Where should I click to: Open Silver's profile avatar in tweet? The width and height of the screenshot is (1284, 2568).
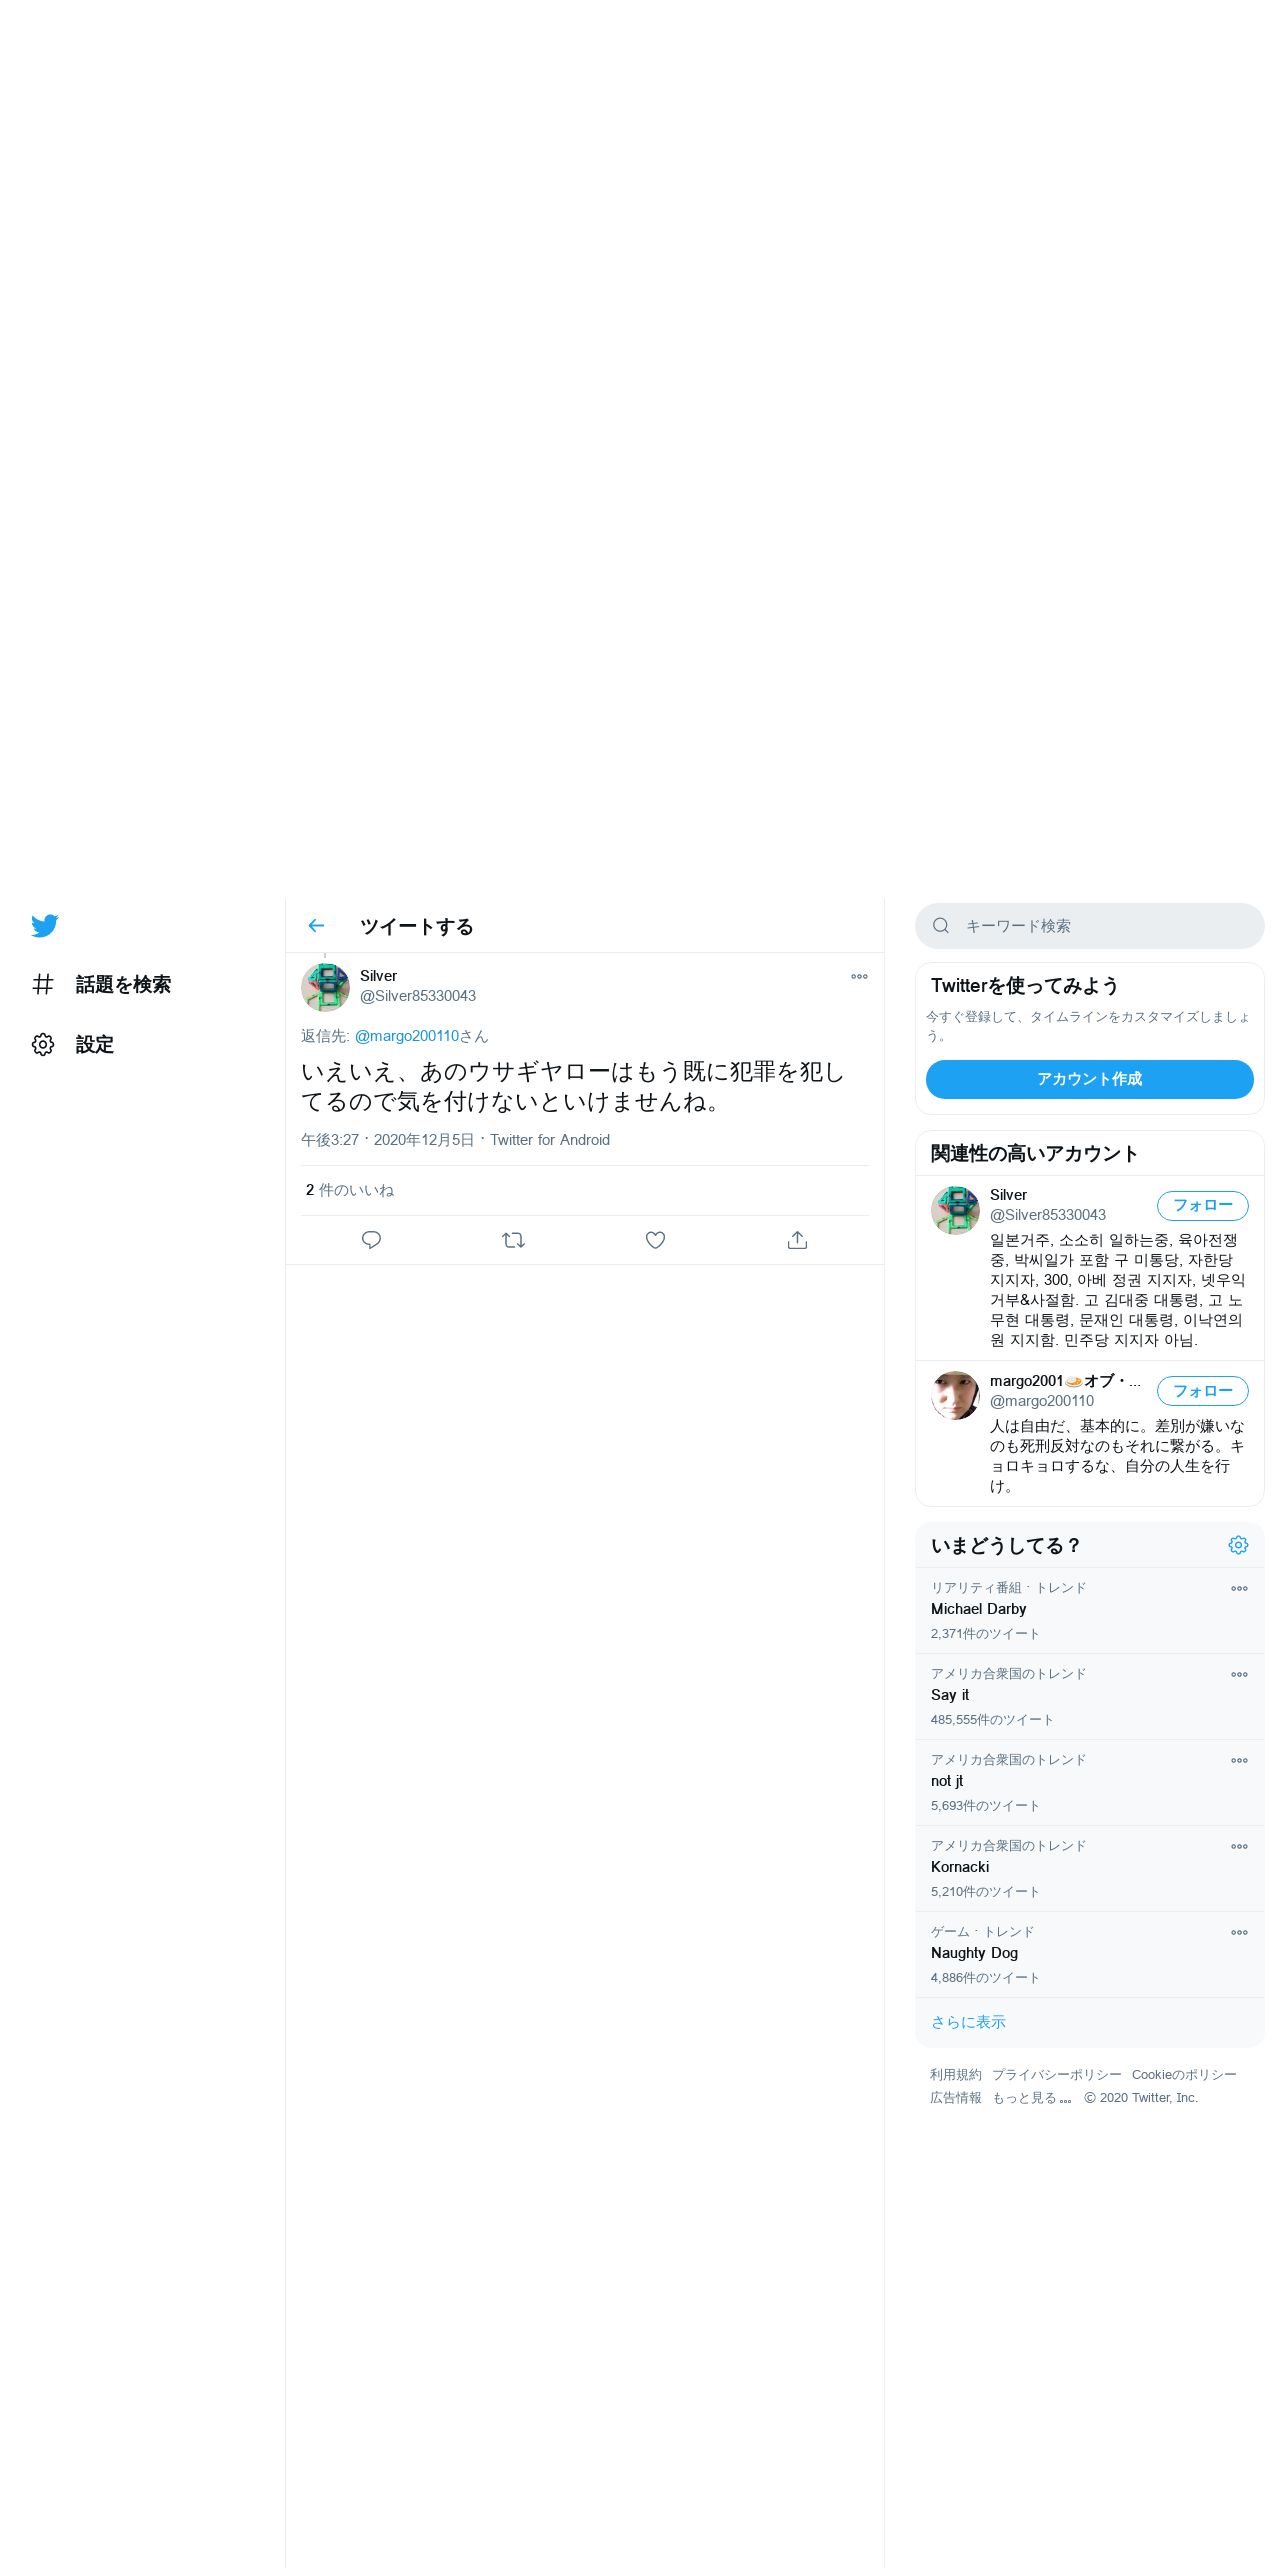(x=325, y=987)
